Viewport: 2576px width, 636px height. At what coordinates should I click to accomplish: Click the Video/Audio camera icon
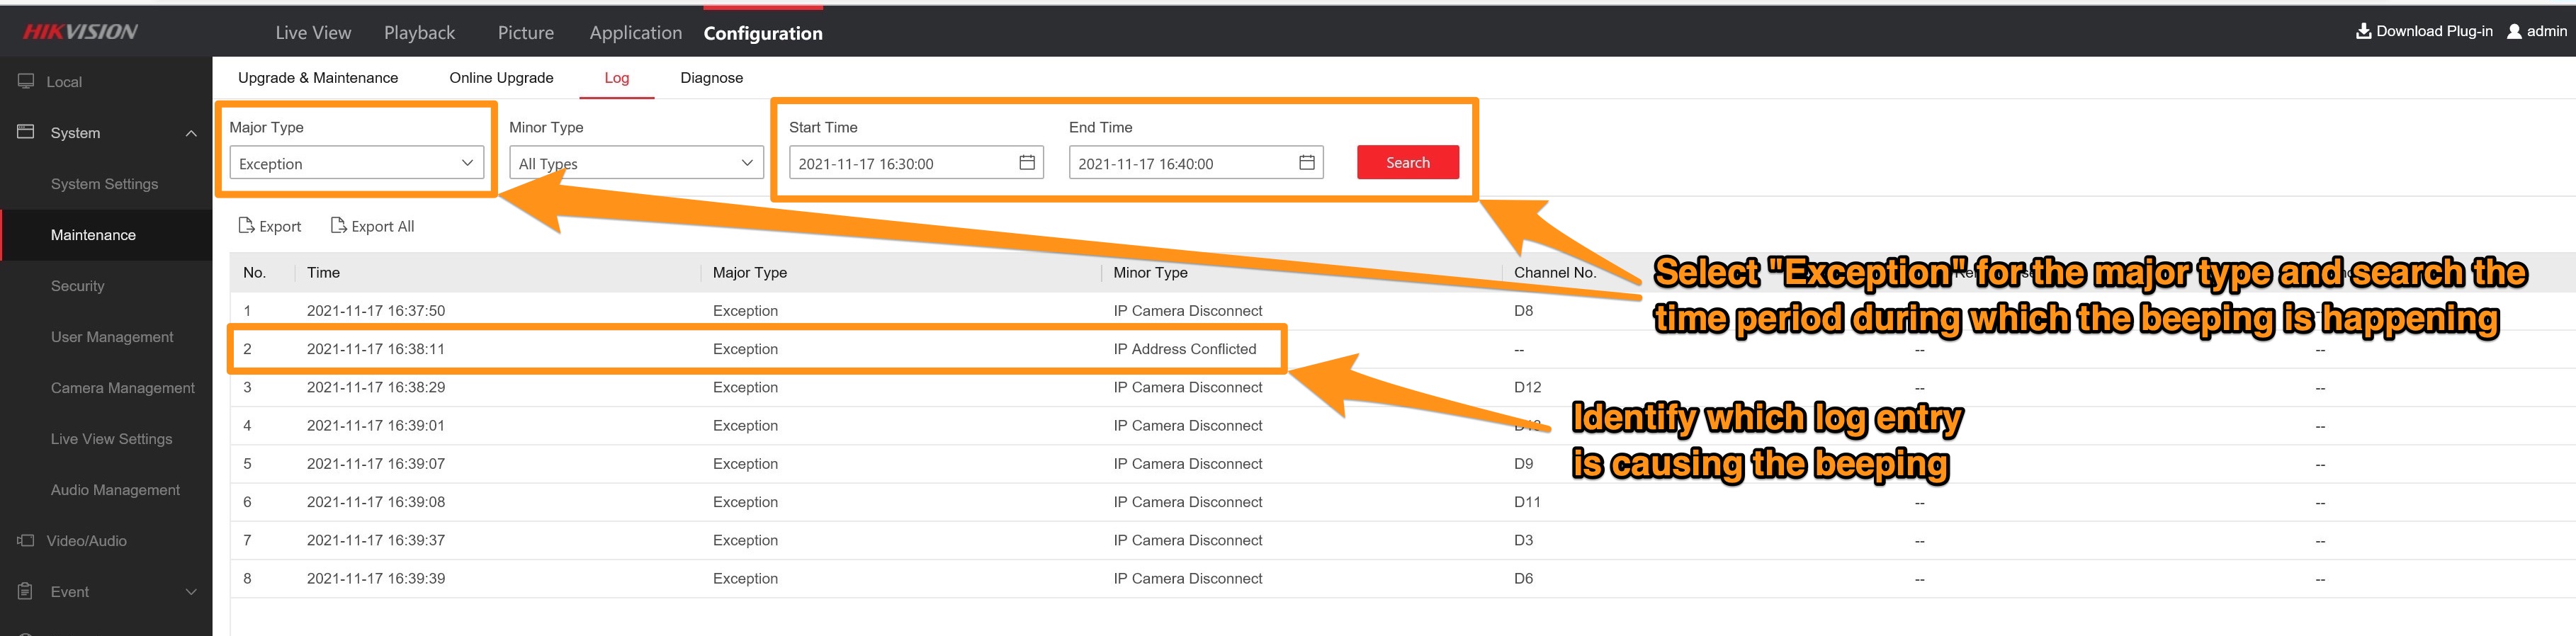pos(26,541)
